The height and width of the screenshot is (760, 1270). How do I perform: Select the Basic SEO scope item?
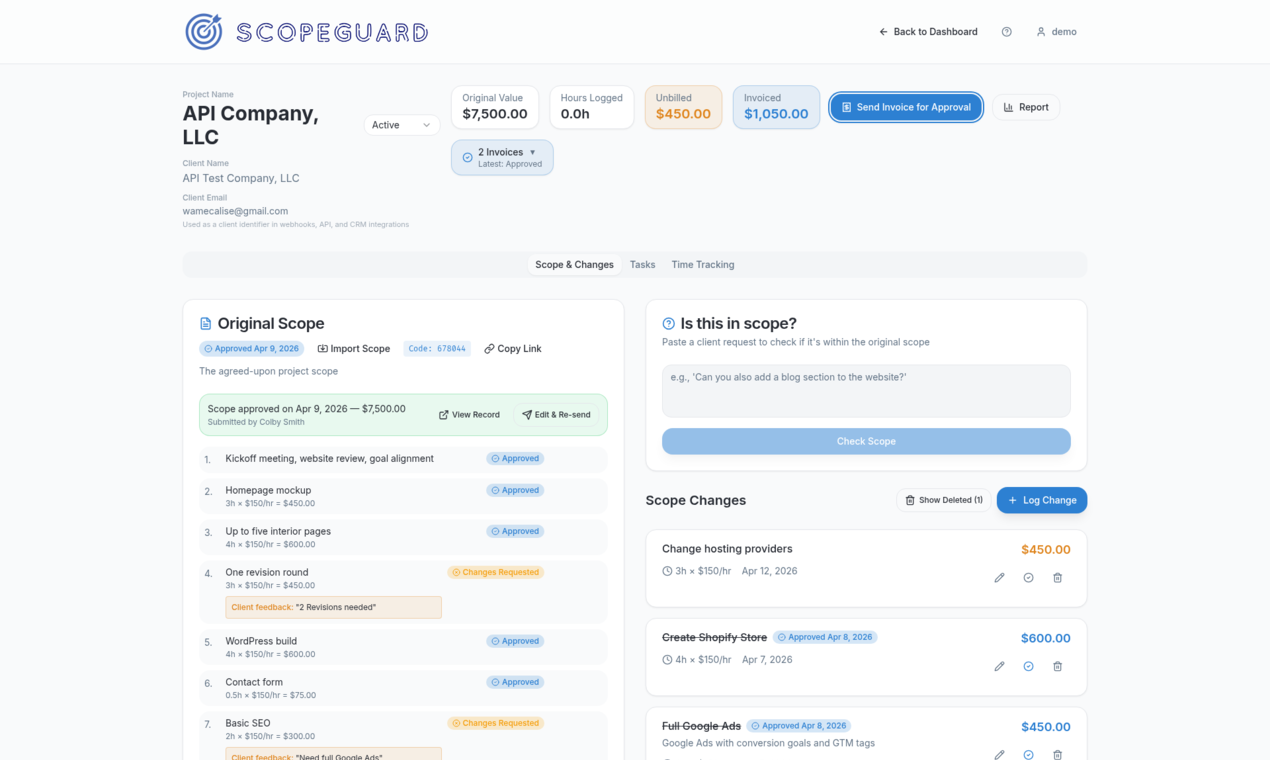[x=403, y=736]
